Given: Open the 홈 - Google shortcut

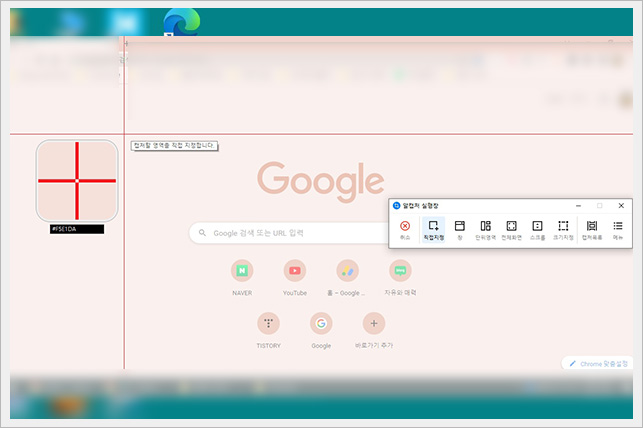Looking at the screenshot, I should 347,278.
